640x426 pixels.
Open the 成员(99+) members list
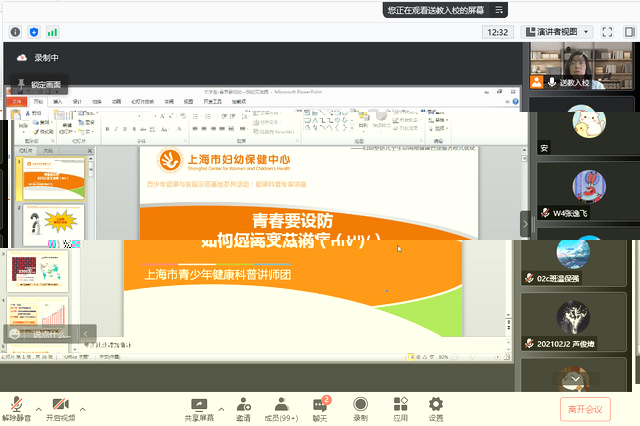(x=281, y=410)
